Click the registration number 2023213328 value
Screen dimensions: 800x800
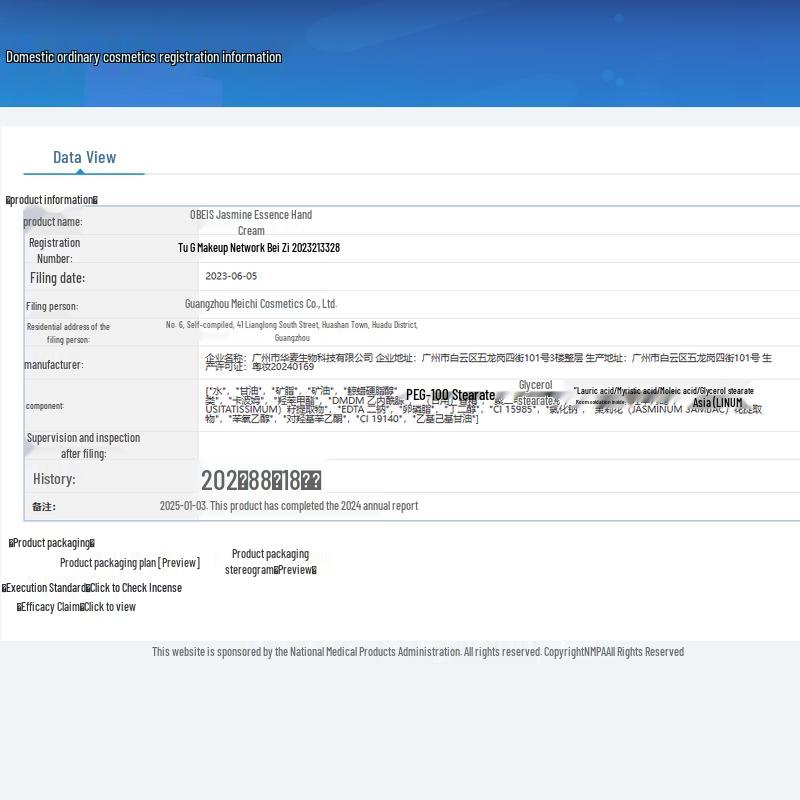[x=259, y=248]
